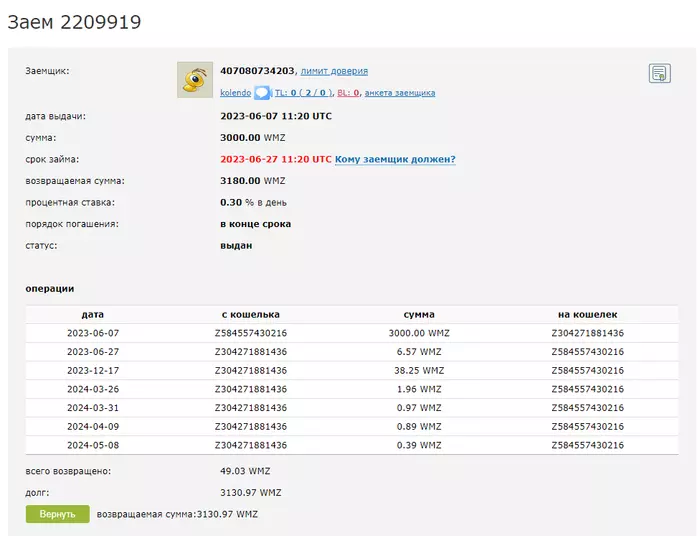Click red due date '2023-06-27 11:20 UTC'

point(276,159)
